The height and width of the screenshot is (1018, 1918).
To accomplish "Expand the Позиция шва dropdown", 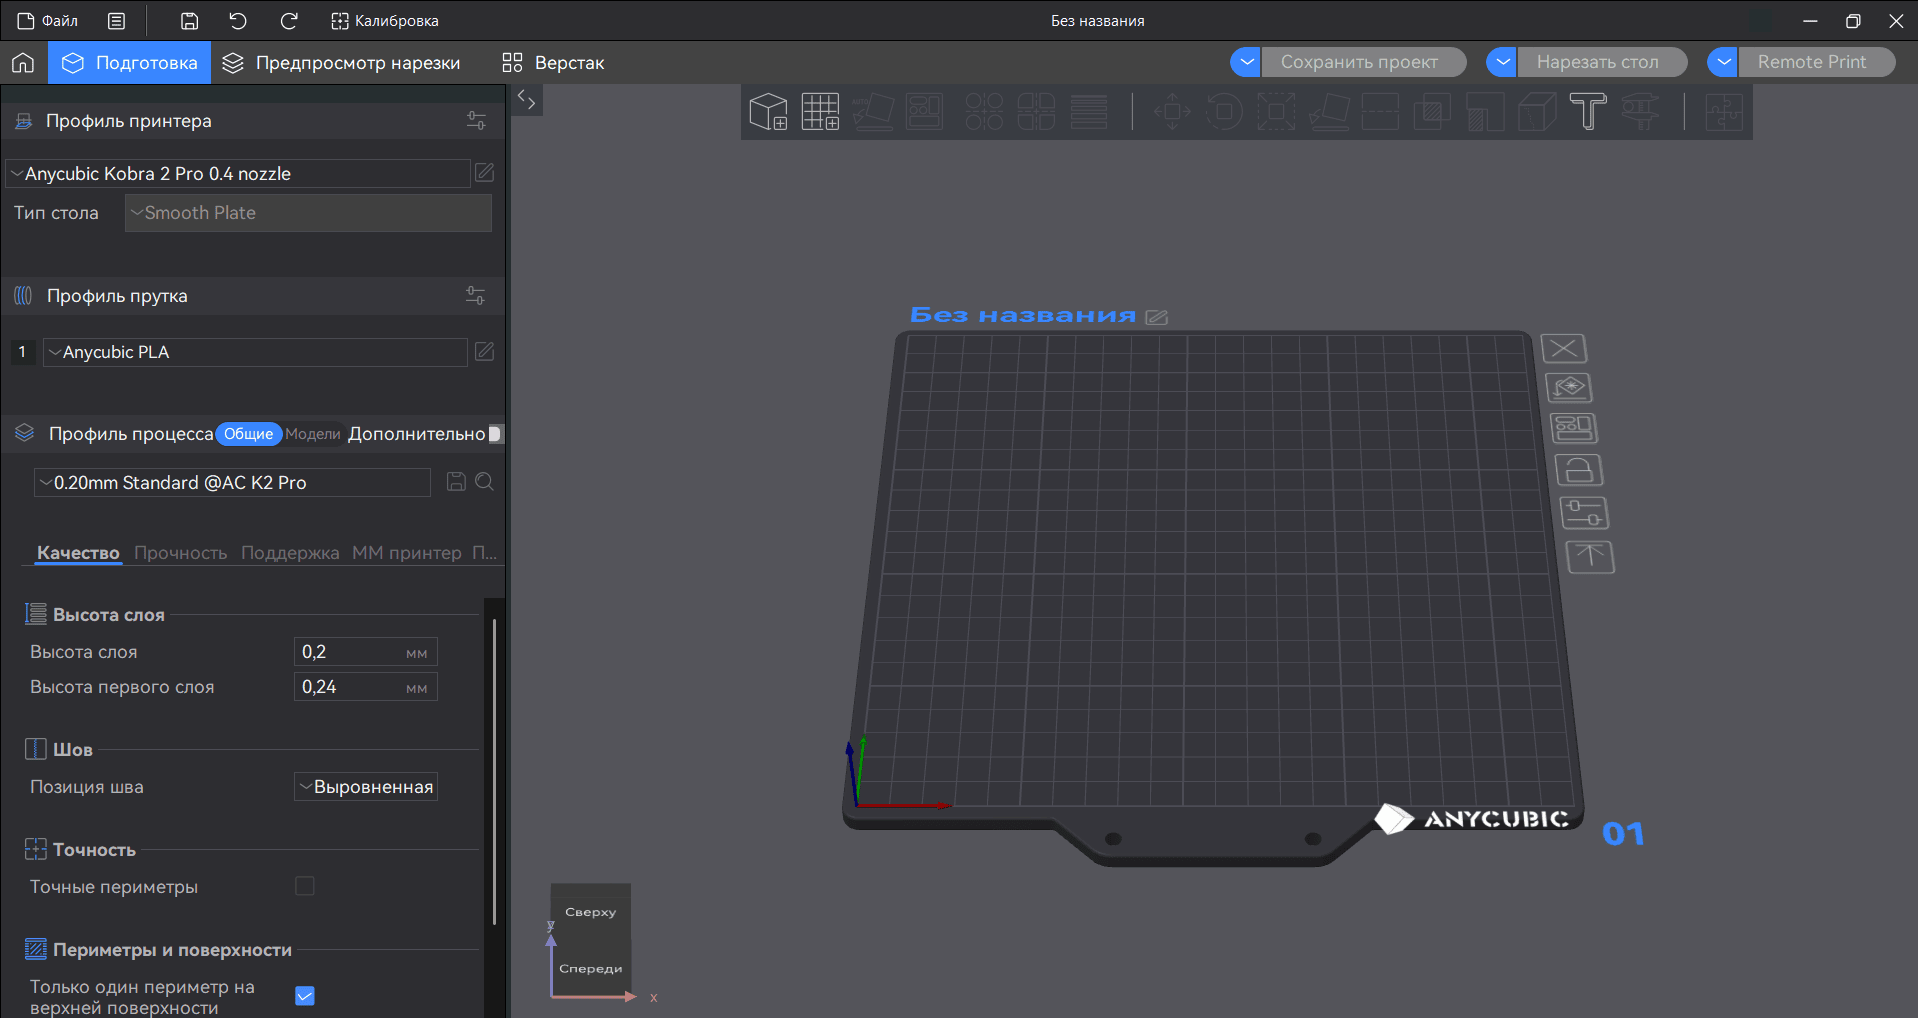I will [366, 787].
